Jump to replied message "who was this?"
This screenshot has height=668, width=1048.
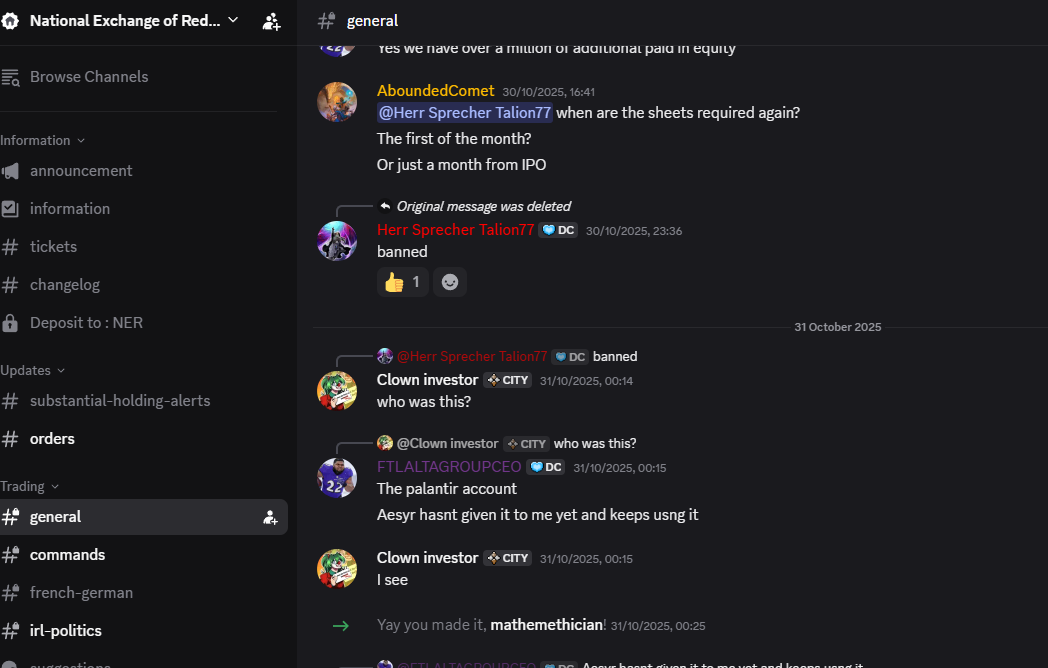(x=595, y=443)
